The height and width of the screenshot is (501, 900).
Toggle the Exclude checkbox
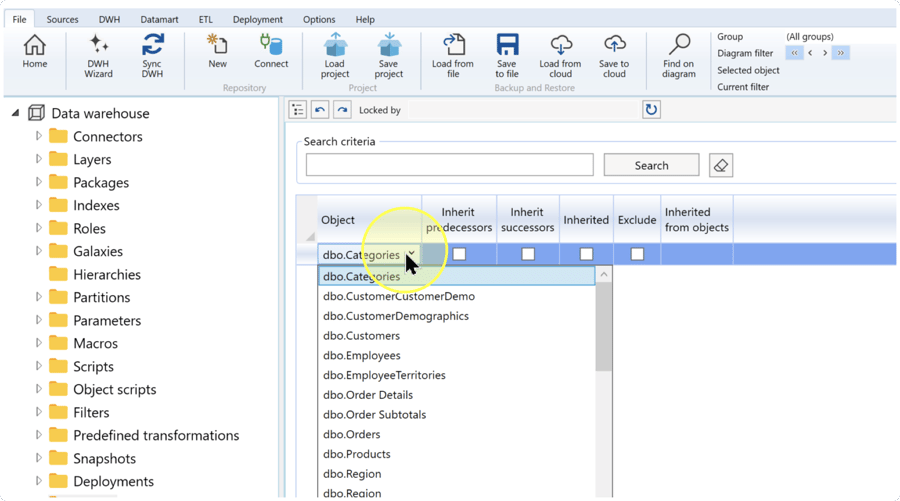coord(637,254)
